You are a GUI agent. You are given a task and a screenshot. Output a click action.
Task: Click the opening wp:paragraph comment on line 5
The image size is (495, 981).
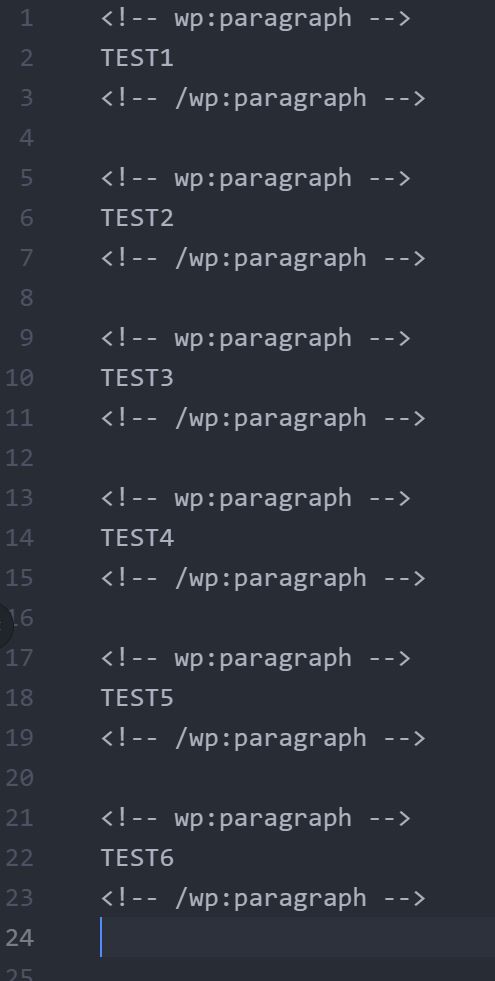pyautogui.click(x=256, y=179)
